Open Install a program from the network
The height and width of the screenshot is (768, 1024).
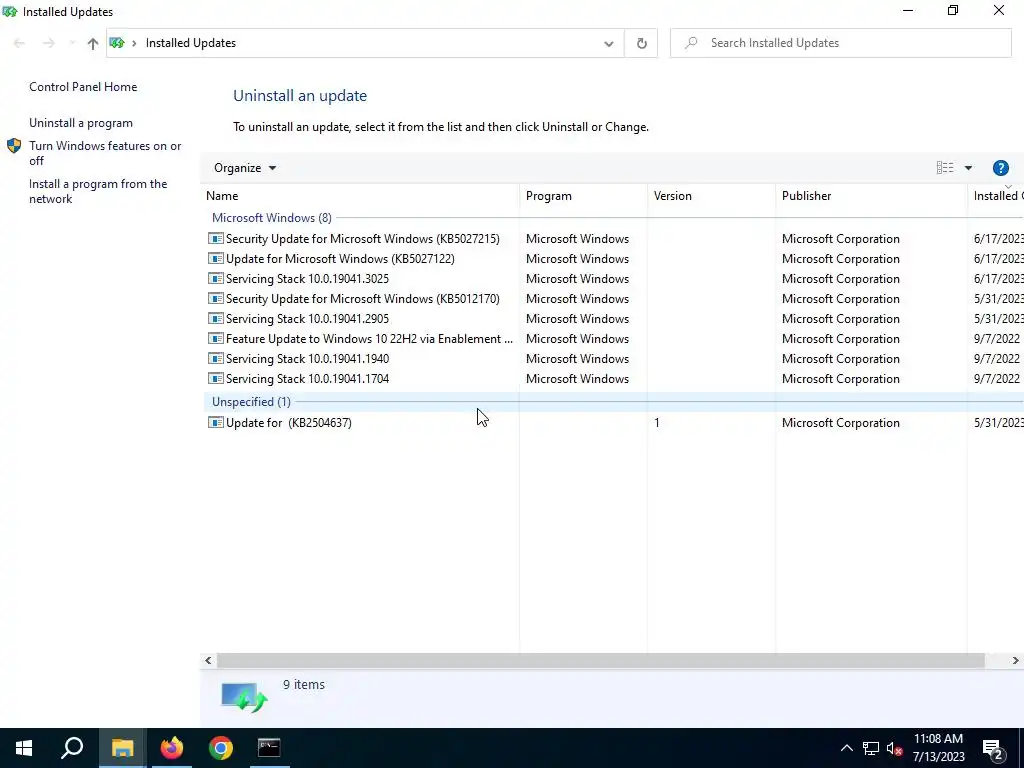tap(98, 191)
